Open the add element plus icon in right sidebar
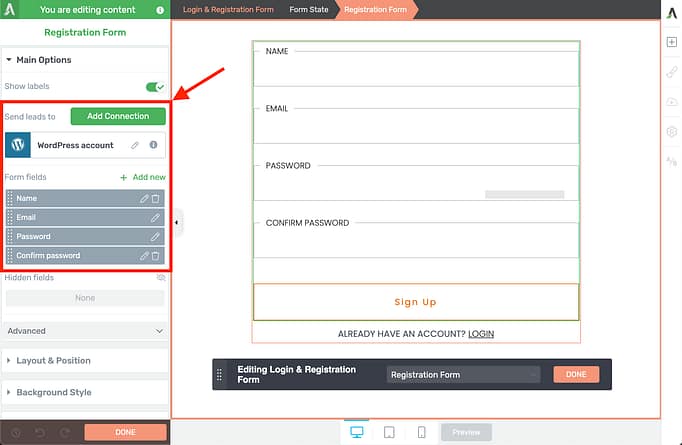Viewport: 682px width, 445px height. coord(672,42)
